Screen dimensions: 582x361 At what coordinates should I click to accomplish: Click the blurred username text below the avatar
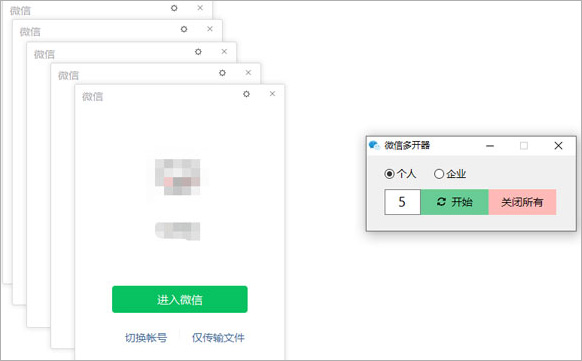pyautogui.click(x=178, y=231)
